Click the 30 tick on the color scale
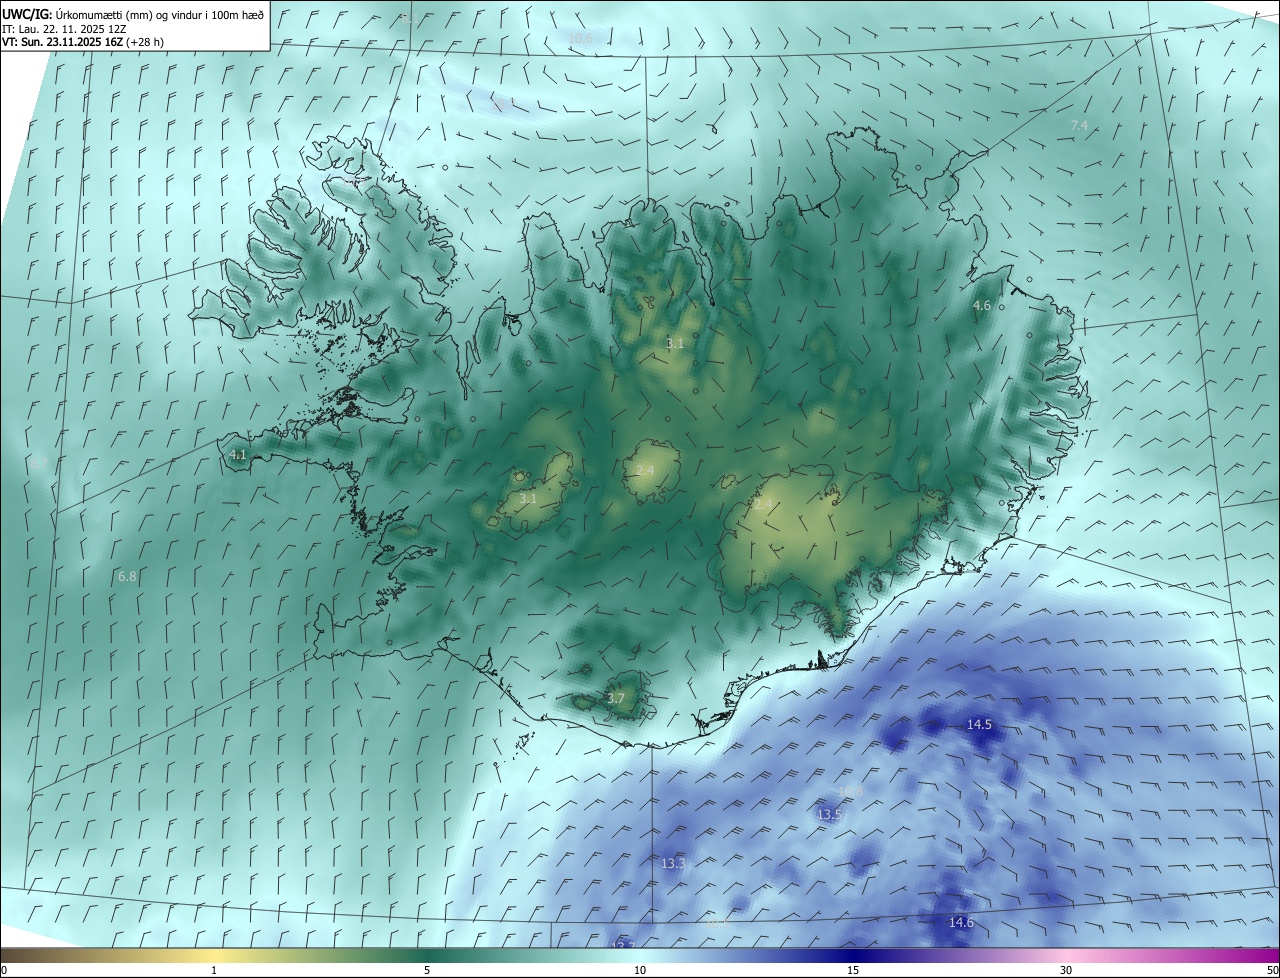This screenshot has width=1280, height=978. point(1066,970)
